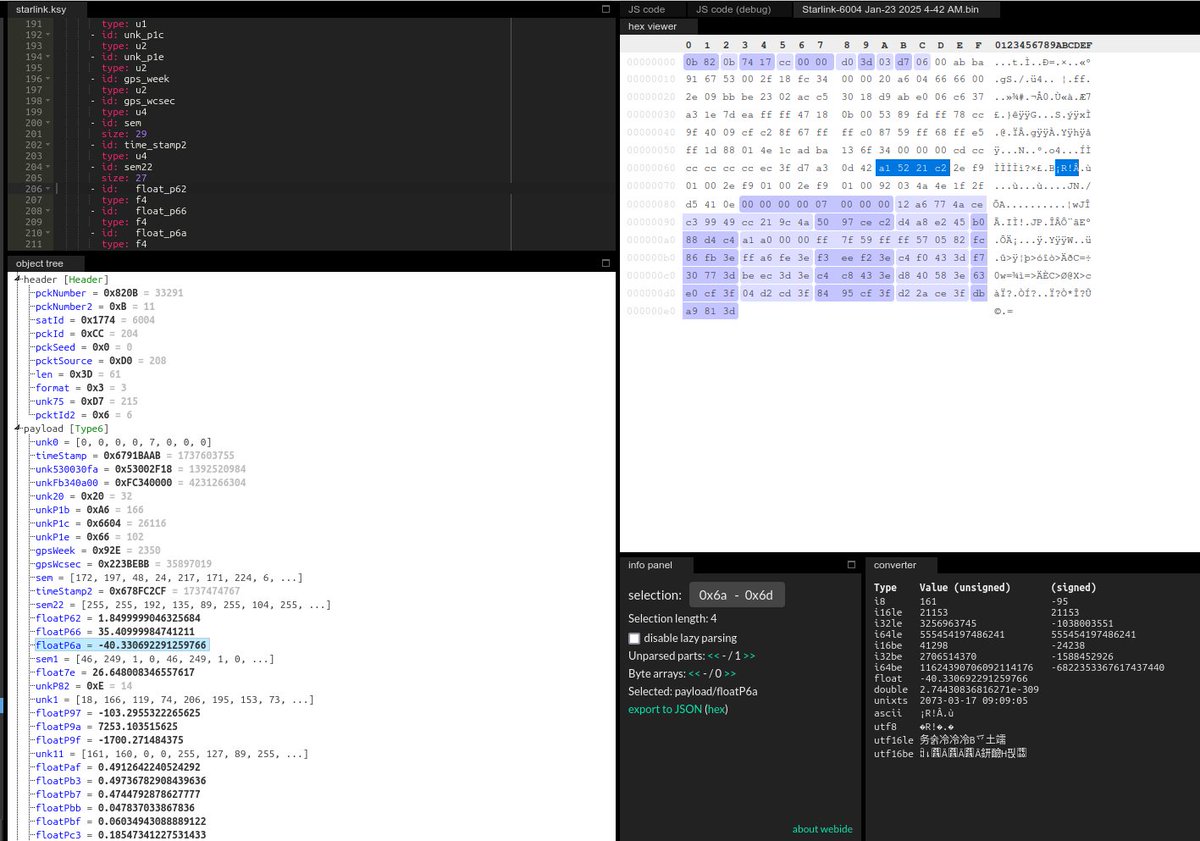
Task: Click the maximize icon on the info panel
Action: [x=850, y=564]
